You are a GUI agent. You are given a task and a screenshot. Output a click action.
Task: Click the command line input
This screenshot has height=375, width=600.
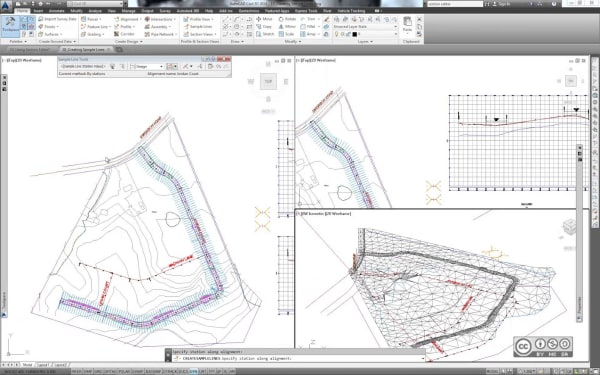click(298, 359)
